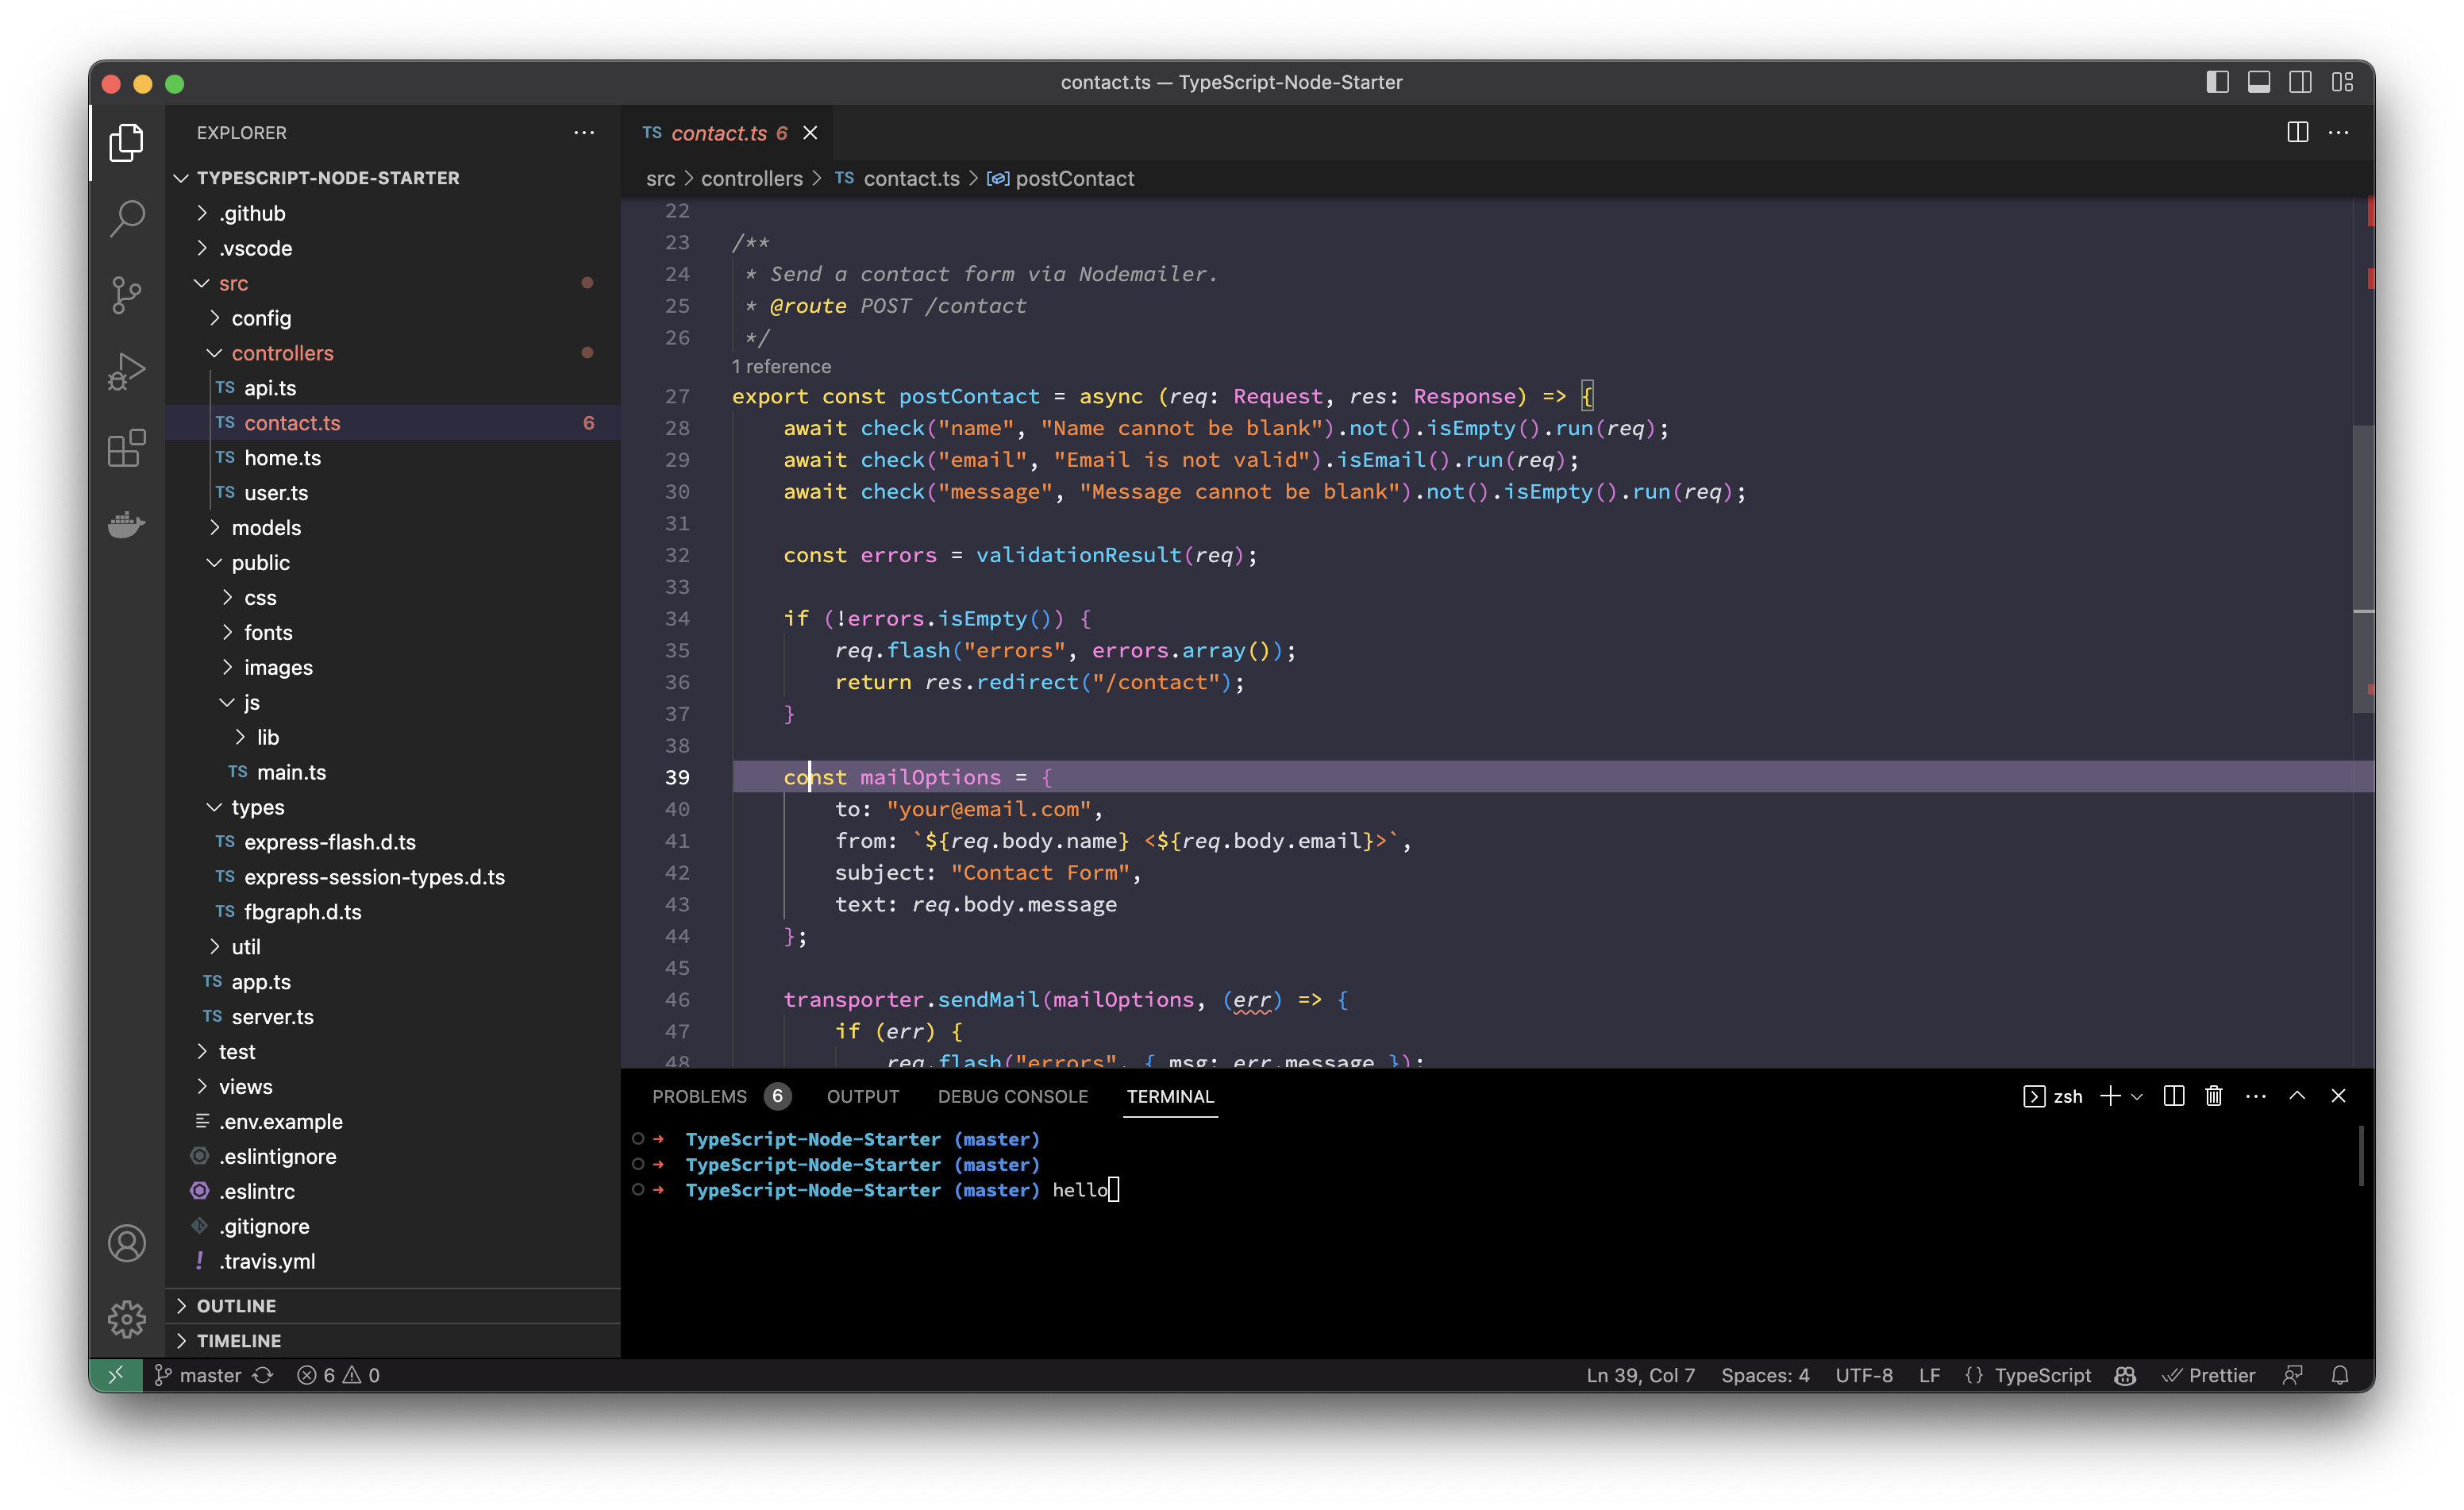Expand the config folder
Screen dimensions: 2464x1510
coord(392,318)
